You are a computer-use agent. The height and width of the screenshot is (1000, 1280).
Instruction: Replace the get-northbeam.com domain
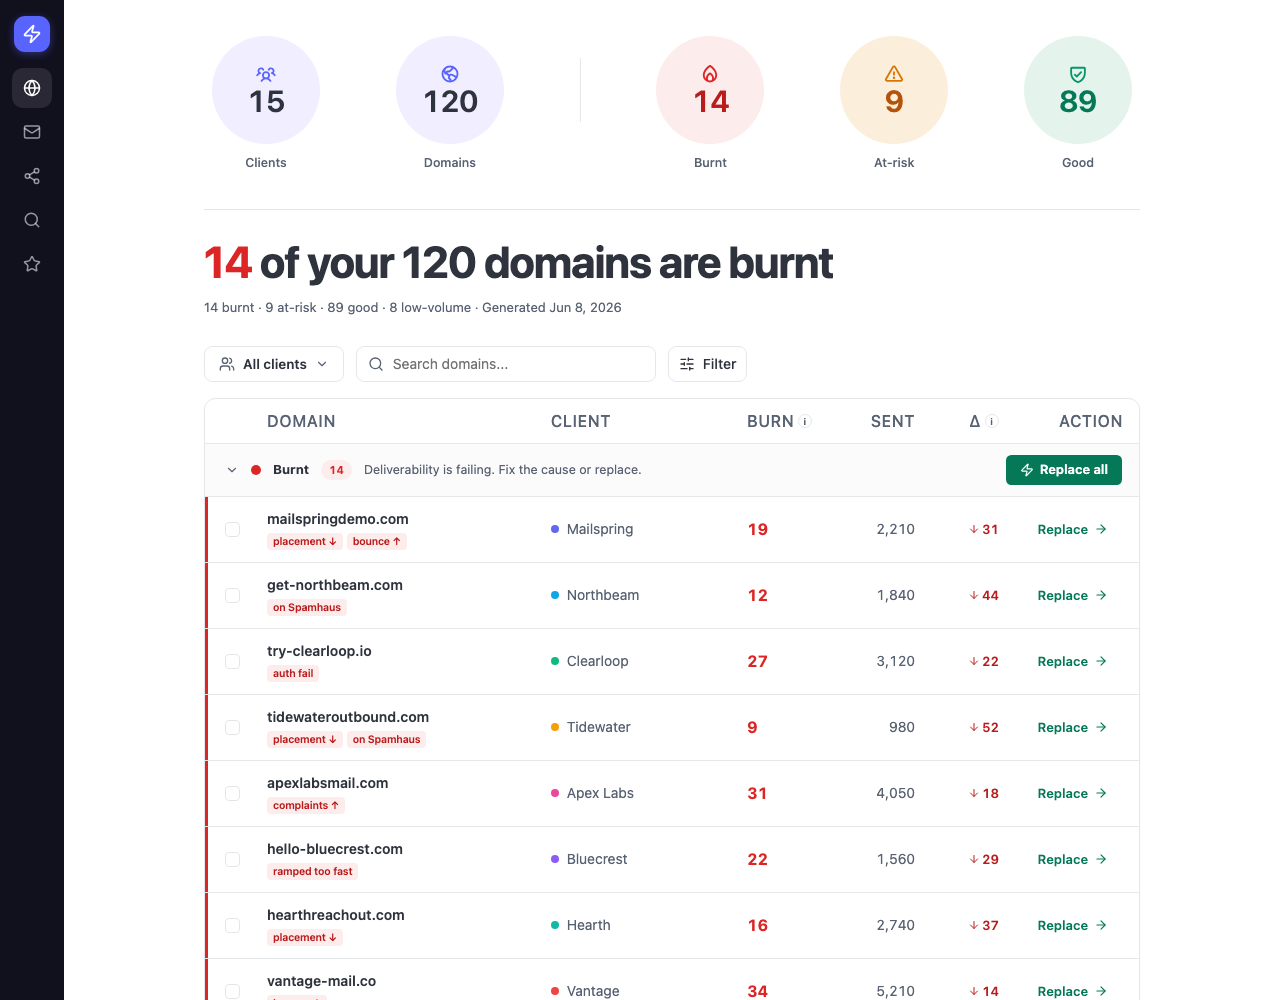[x=1072, y=595]
